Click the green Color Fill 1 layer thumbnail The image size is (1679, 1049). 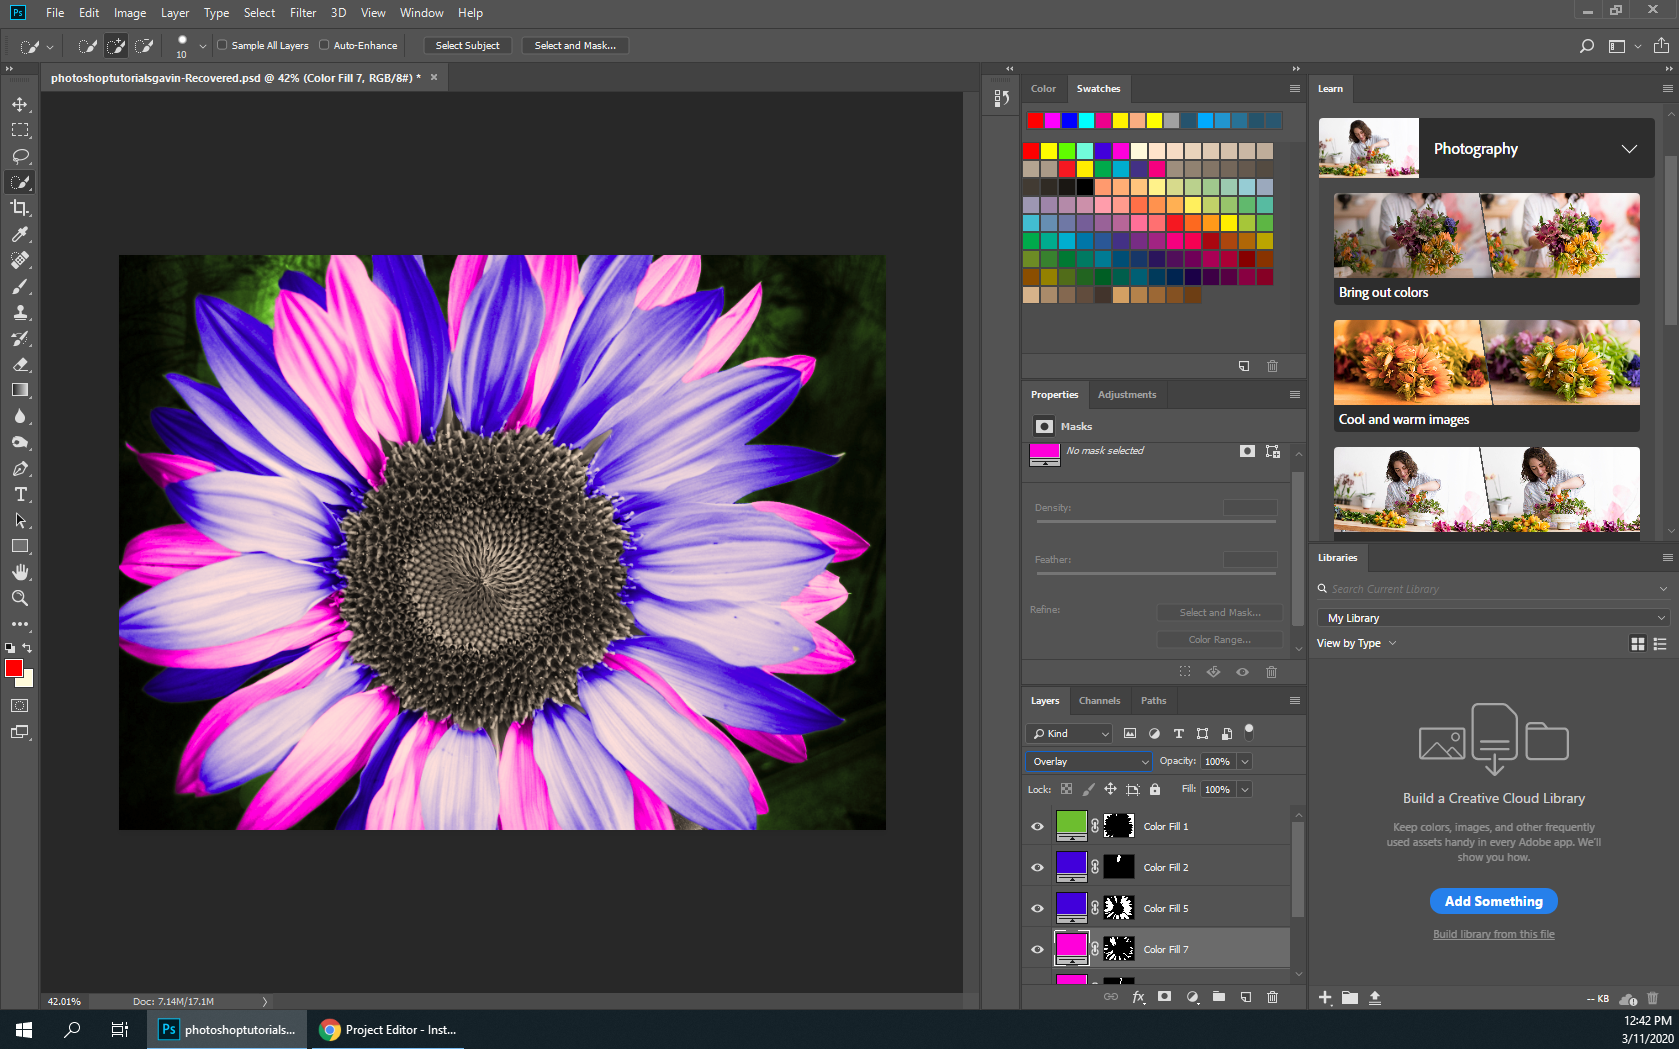click(1071, 824)
